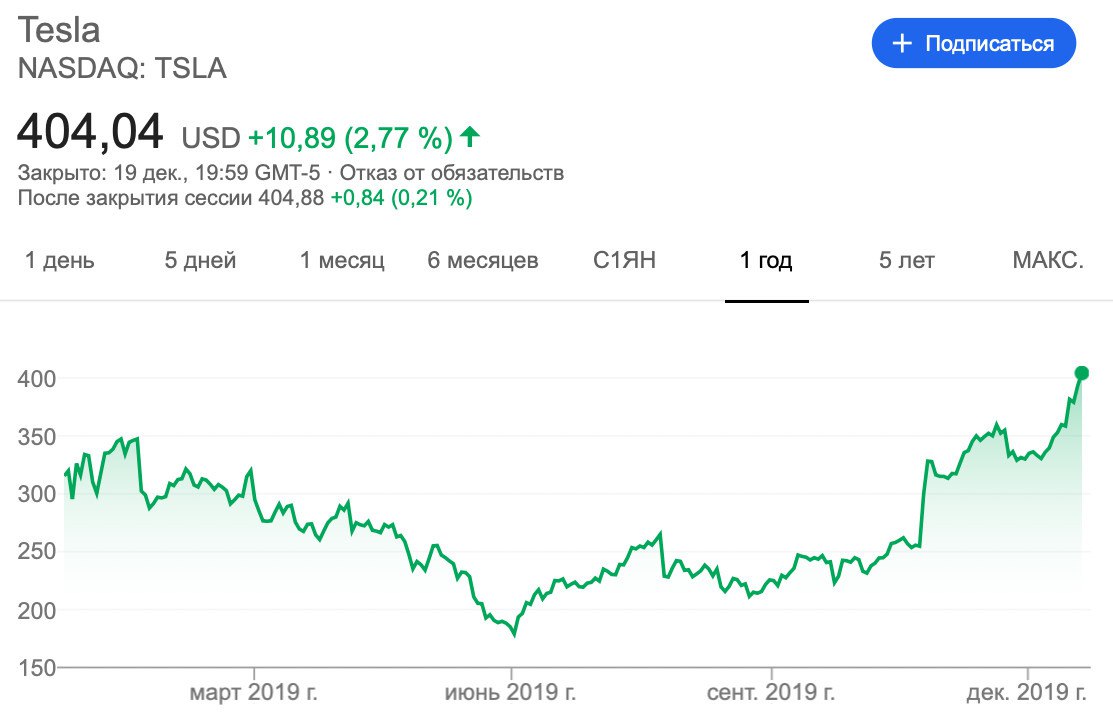The image size is (1113, 712).
Task: Open the МАКС. range tab
Action: click(1048, 261)
